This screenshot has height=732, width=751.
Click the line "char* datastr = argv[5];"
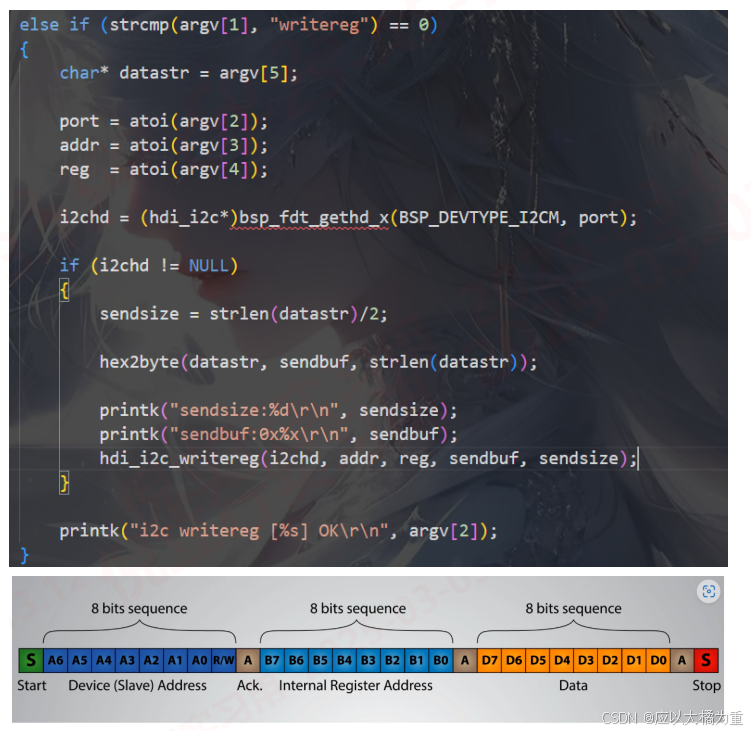(x=178, y=73)
